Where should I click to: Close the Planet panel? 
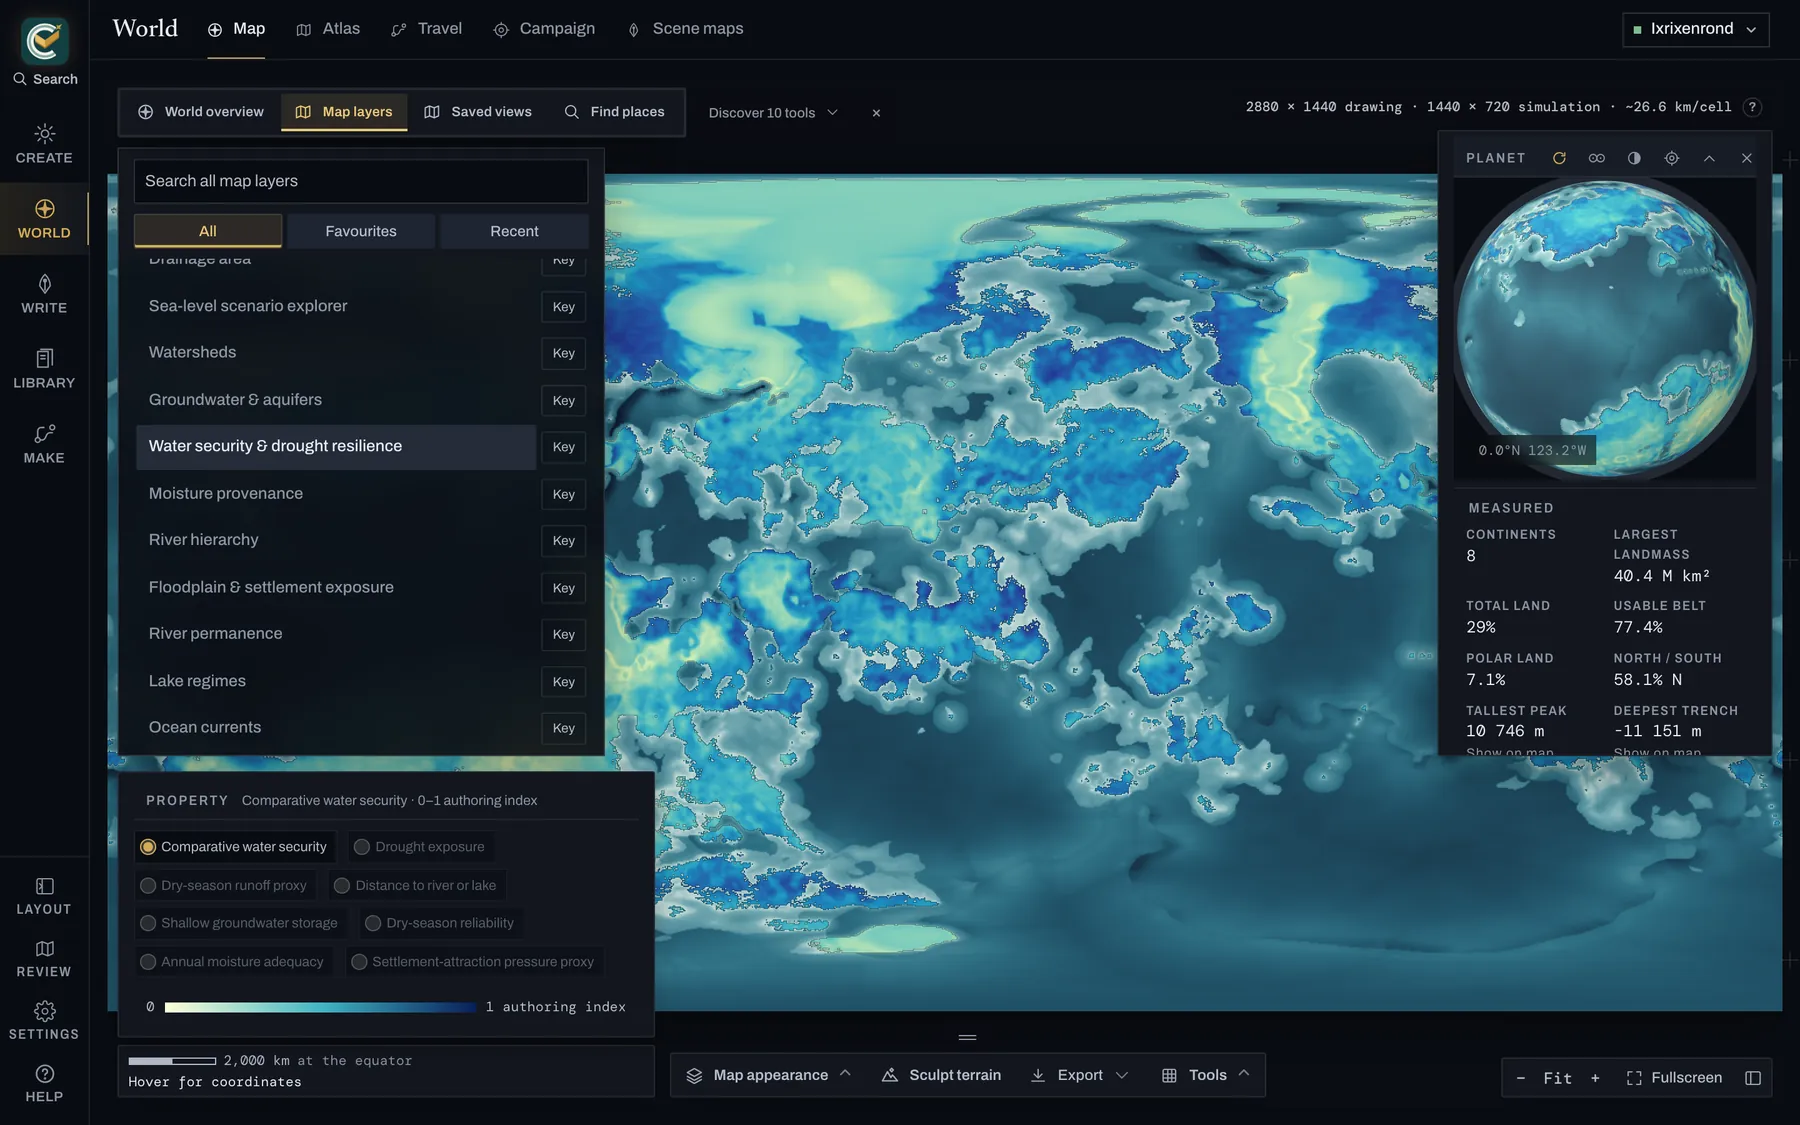(x=1747, y=158)
